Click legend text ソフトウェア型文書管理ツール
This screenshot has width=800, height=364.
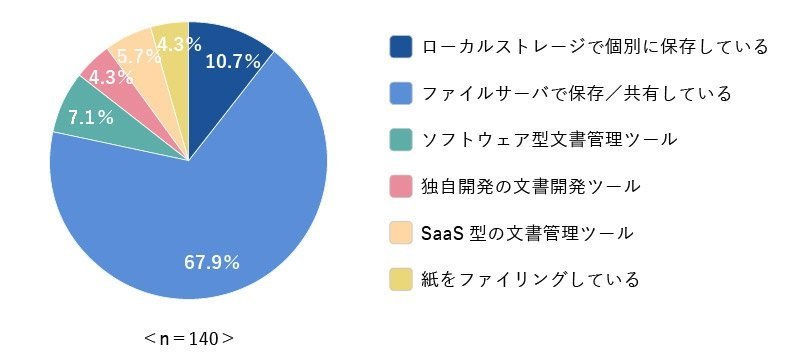[549, 140]
